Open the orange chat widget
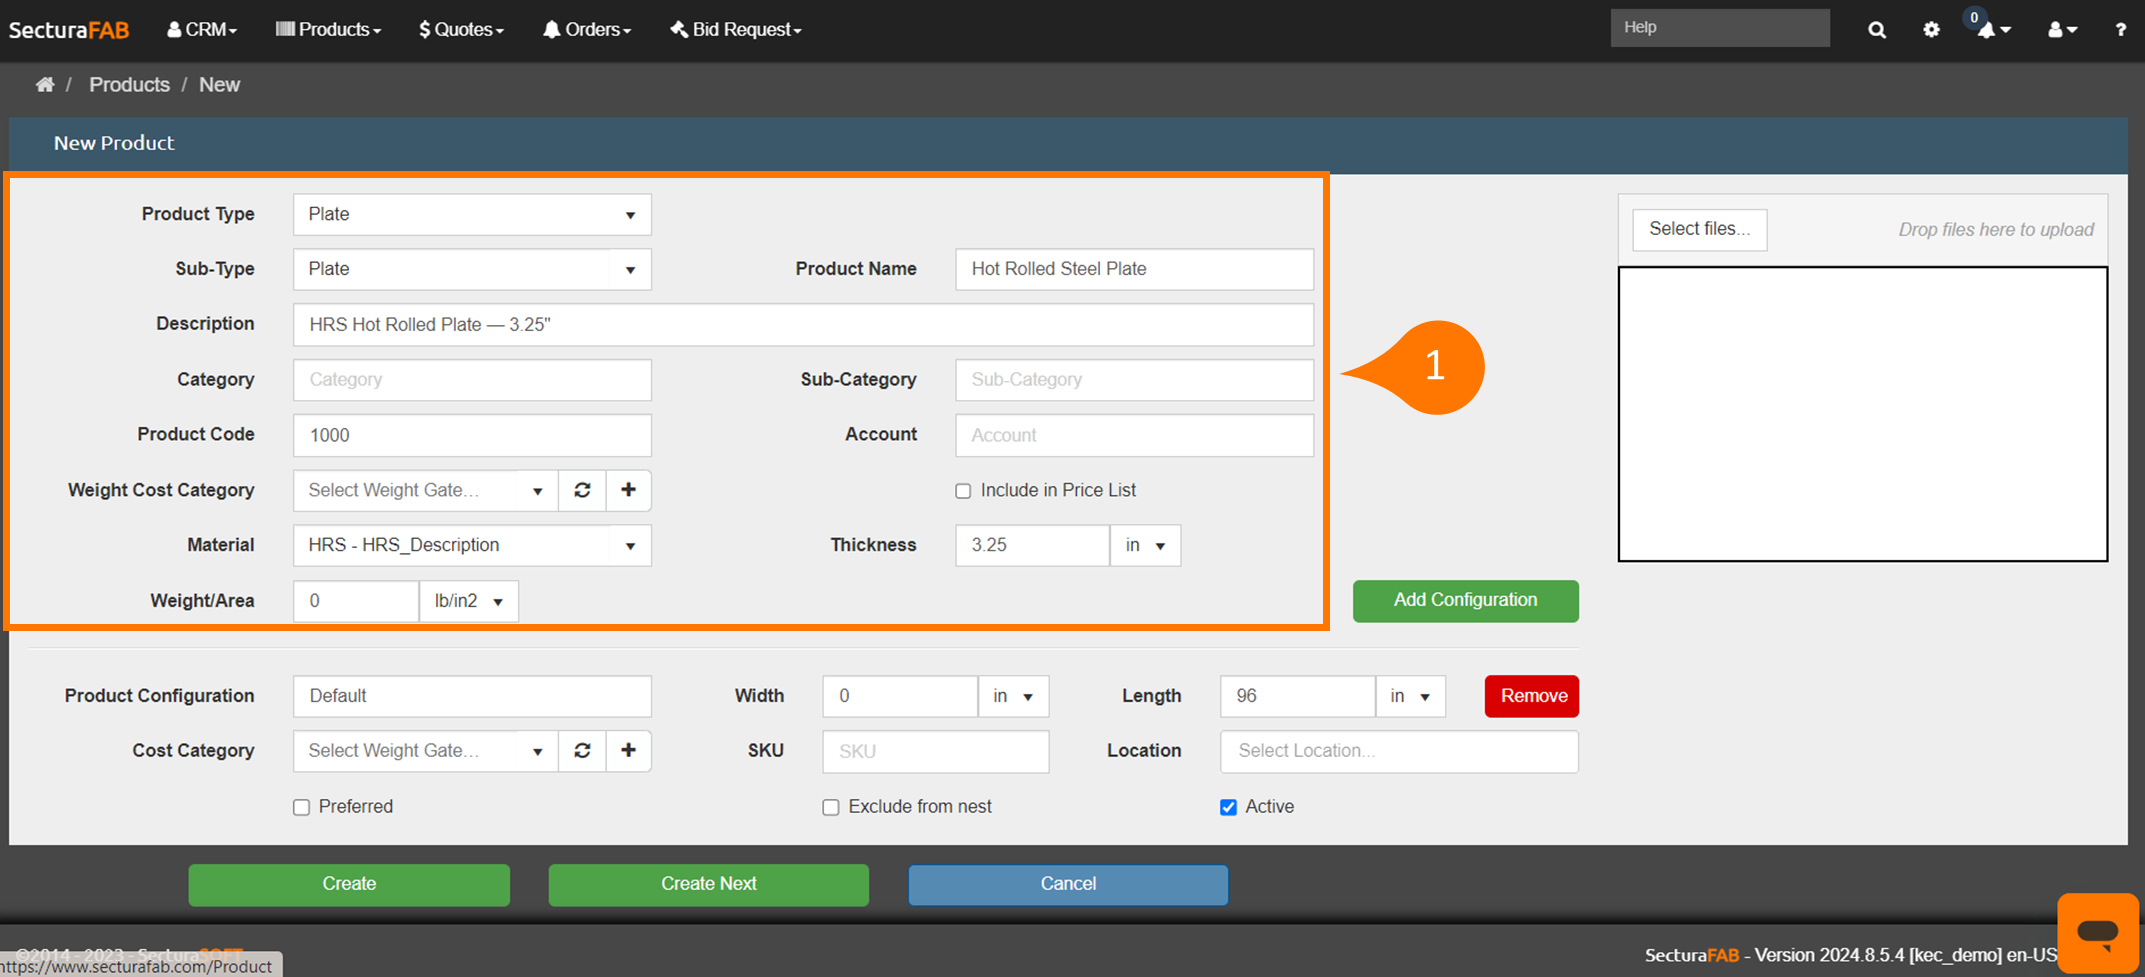 (x=2097, y=932)
